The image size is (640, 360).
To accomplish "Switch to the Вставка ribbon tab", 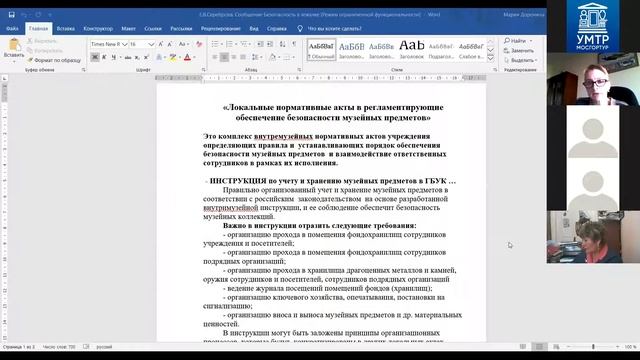I will click(66, 29).
